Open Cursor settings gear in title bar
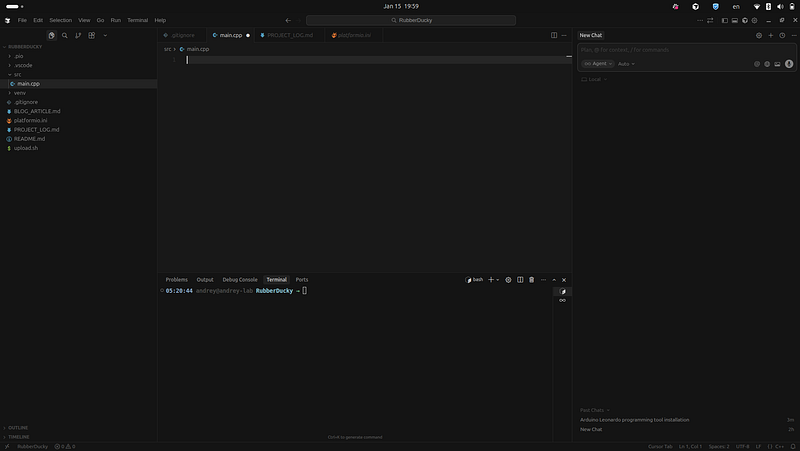 [x=754, y=20]
